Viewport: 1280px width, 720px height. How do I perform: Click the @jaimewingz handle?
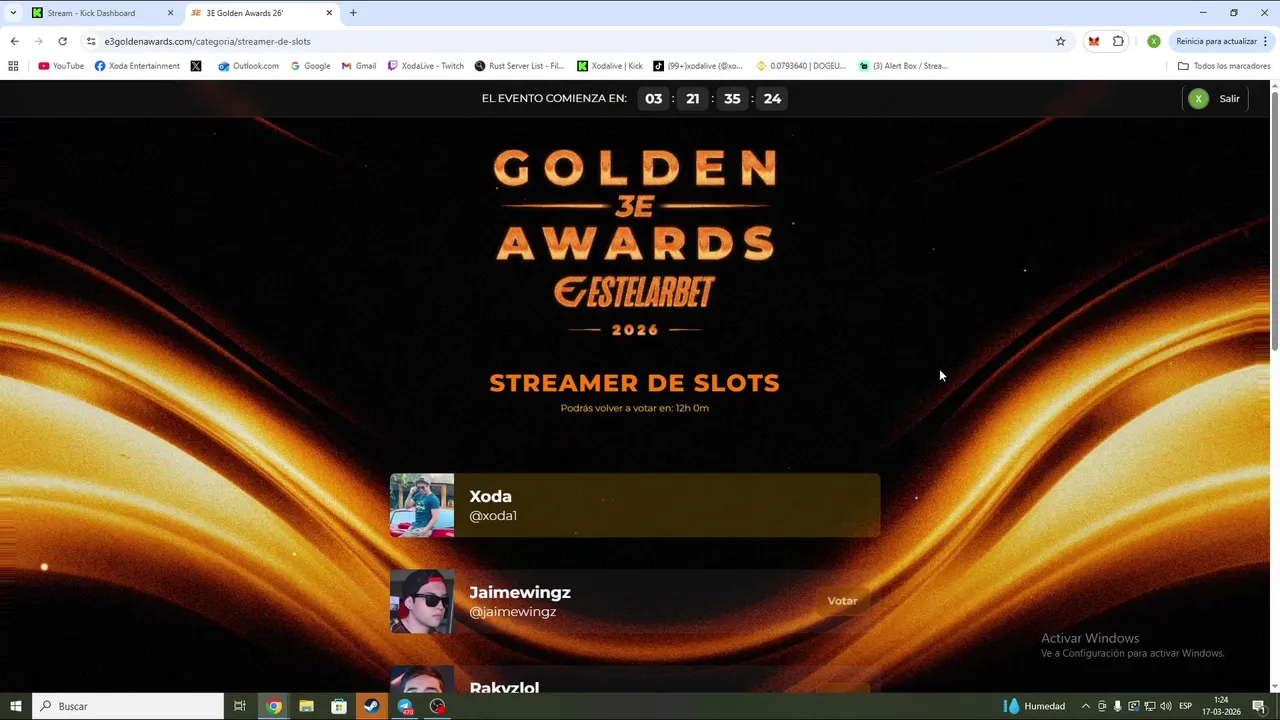coord(513,612)
